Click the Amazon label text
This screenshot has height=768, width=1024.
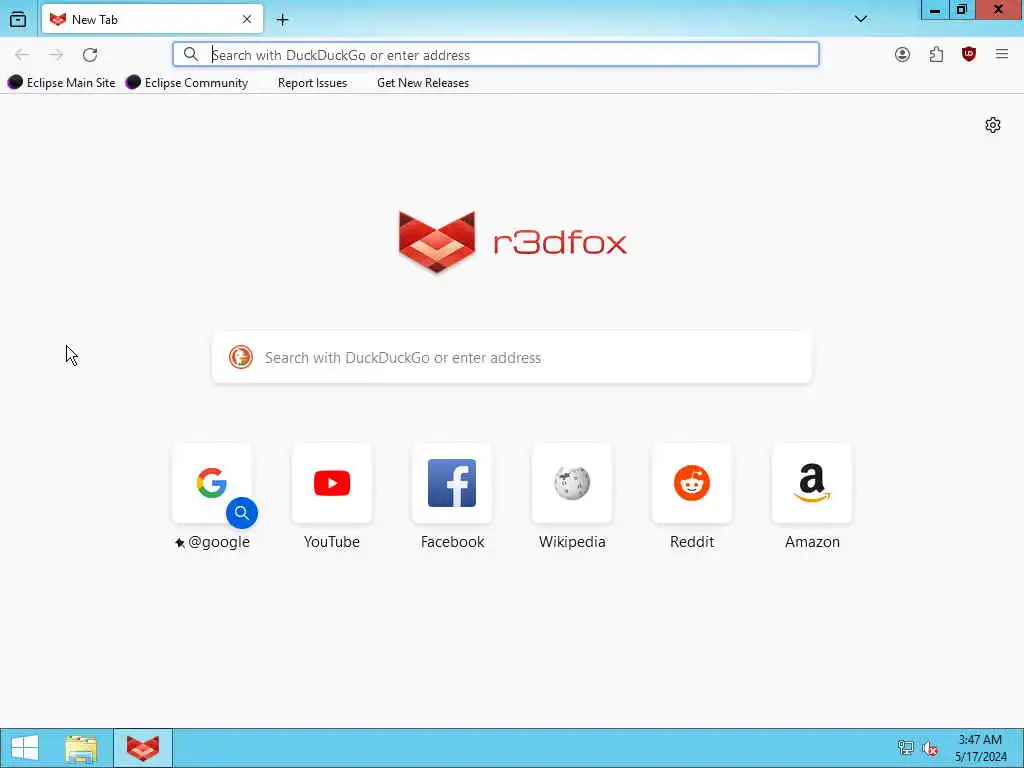[812, 541]
